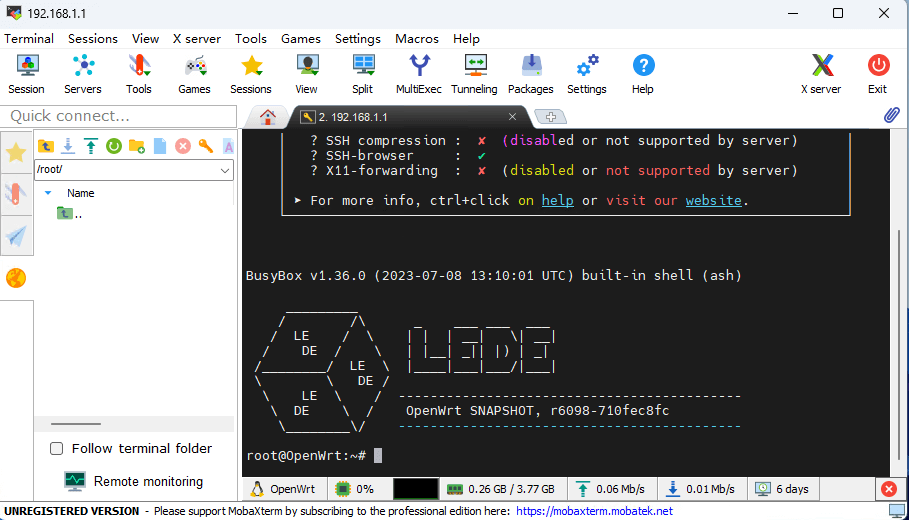Viewport: 909px width, 520px height.
Task: Open the Macros paper plane sidebar tab
Action: coord(16,235)
